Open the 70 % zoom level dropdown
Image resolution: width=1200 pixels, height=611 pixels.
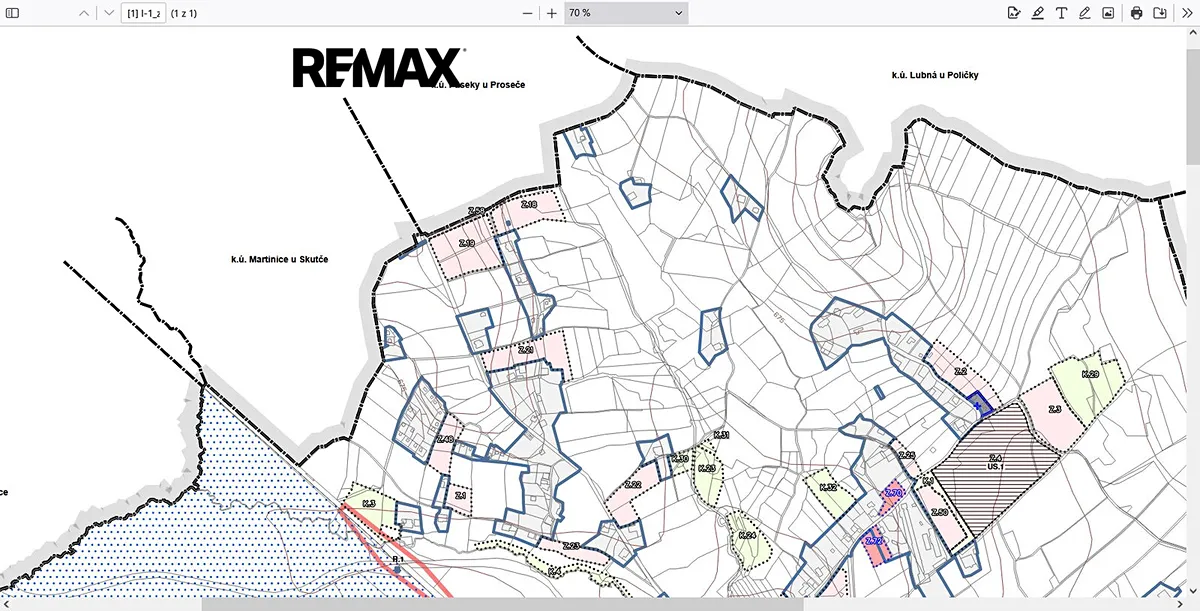pos(625,13)
